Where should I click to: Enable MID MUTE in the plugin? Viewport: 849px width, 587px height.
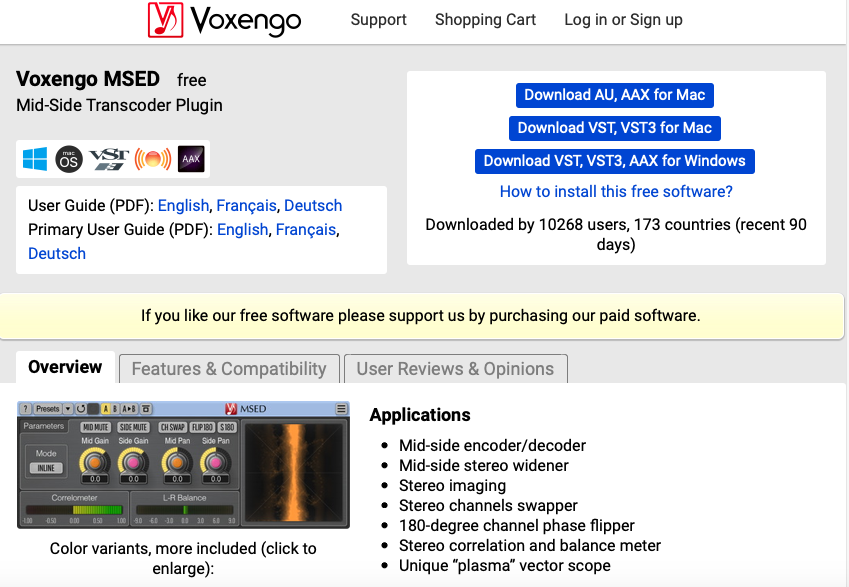tap(95, 426)
